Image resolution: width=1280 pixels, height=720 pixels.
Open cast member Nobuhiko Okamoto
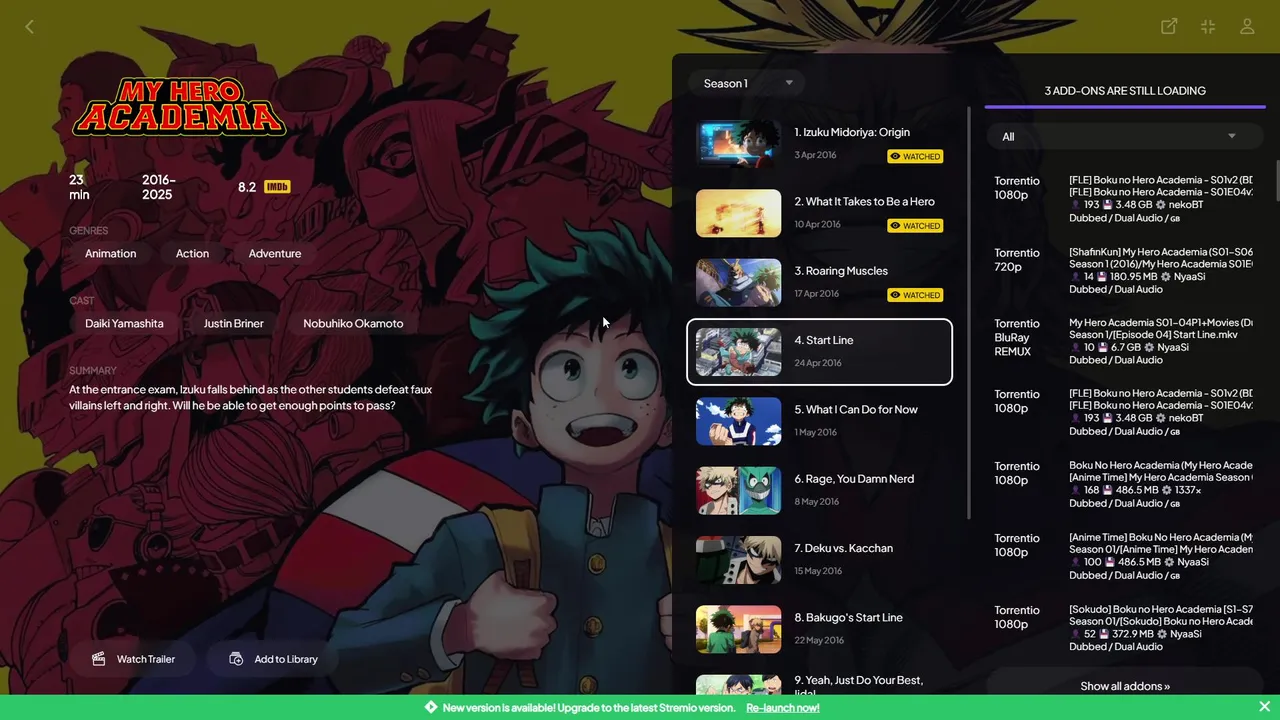(x=353, y=323)
